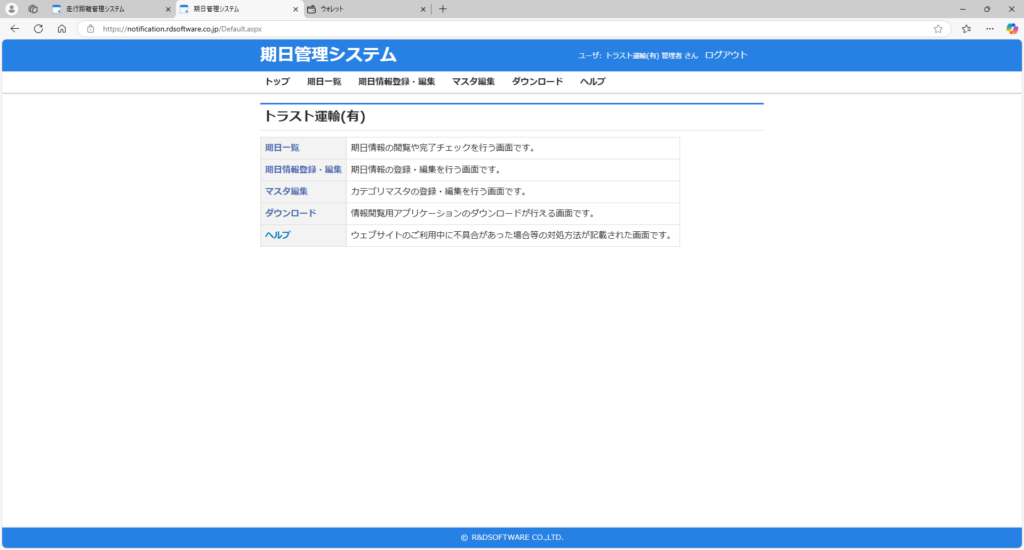
Task: Go to the browser home page icon
Action: [x=62, y=29]
